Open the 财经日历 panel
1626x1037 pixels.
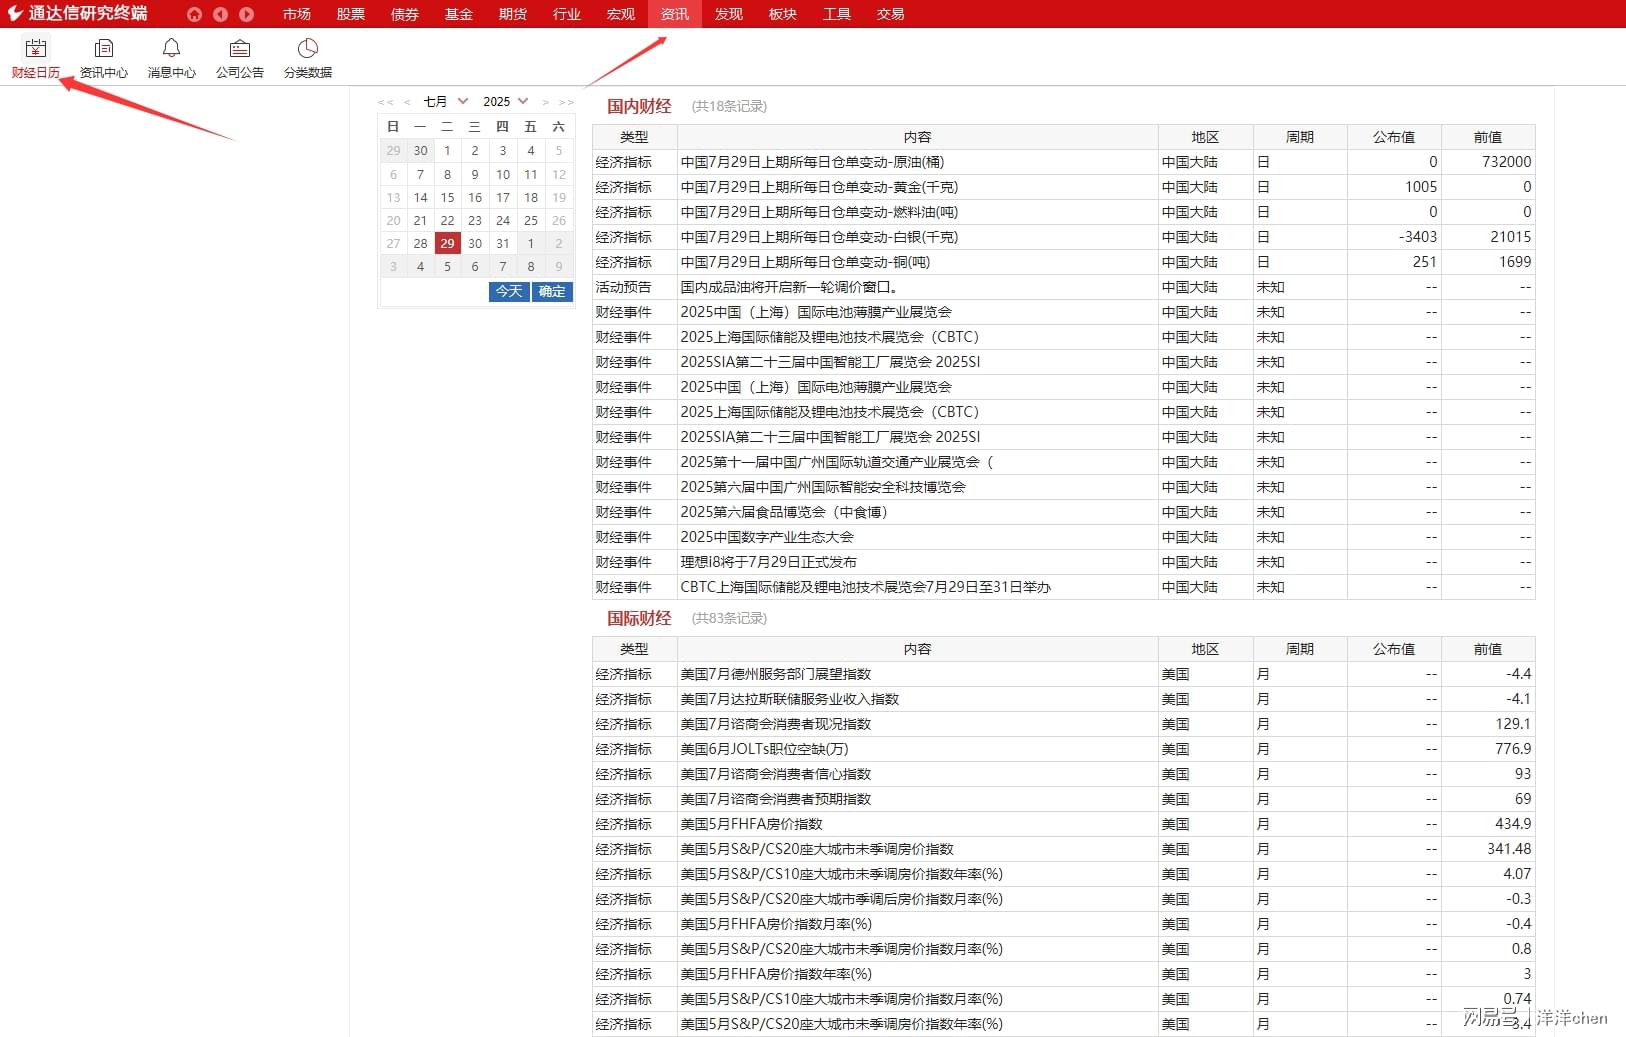pyautogui.click(x=36, y=57)
